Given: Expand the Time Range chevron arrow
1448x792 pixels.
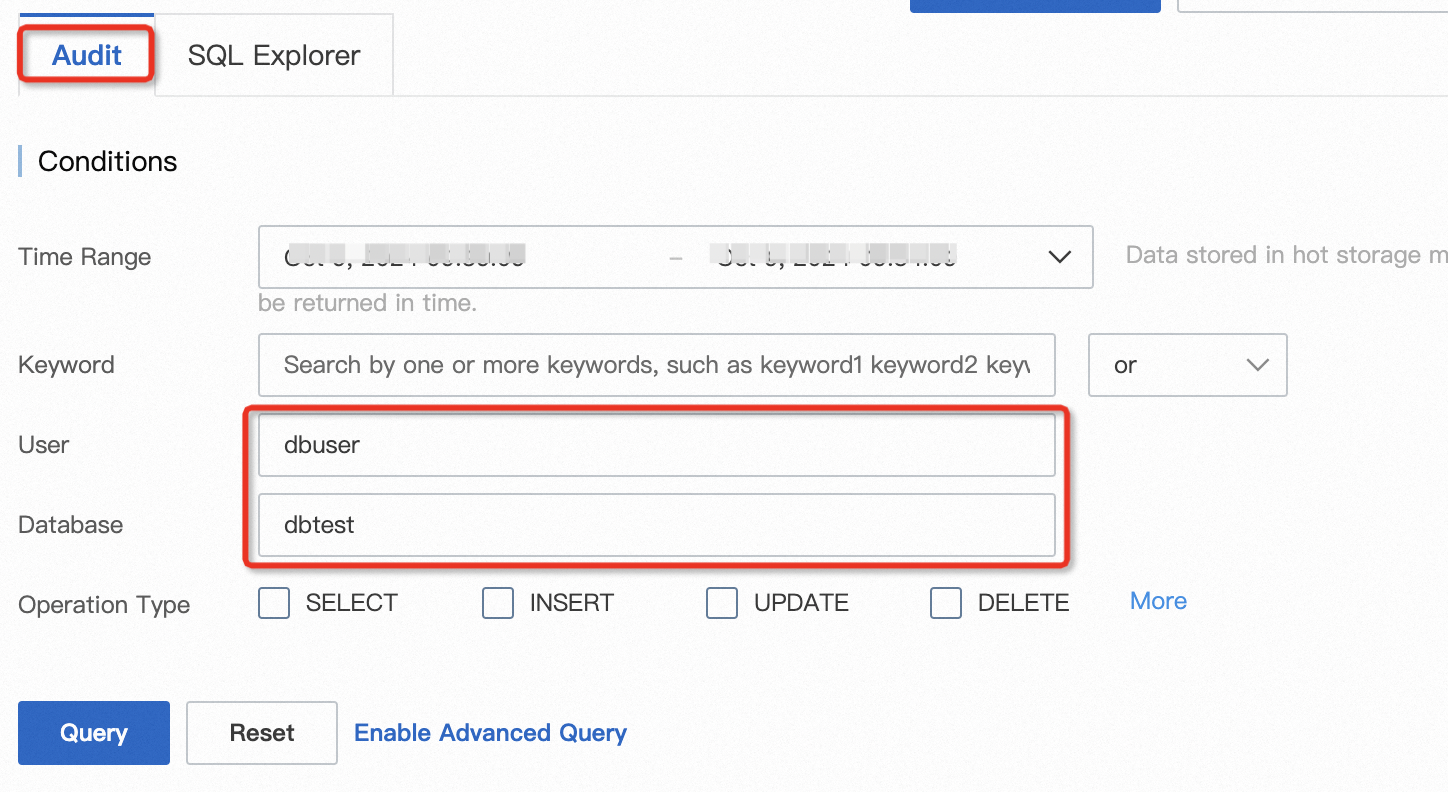Looking at the screenshot, I should pos(1059,257).
